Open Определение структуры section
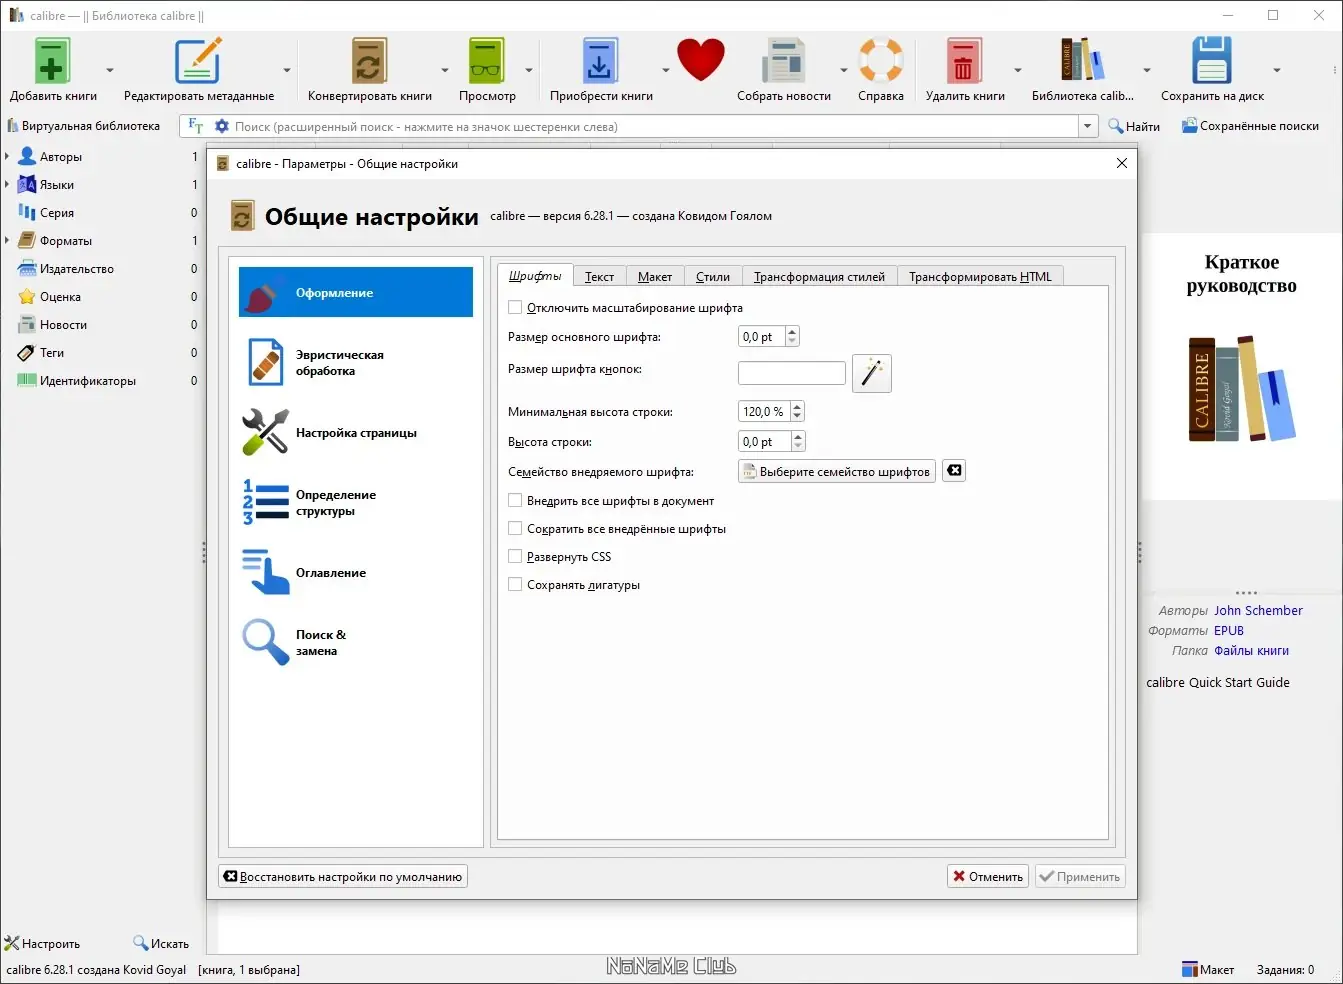This screenshot has height=984, width=1343. pyautogui.click(x=356, y=503)
